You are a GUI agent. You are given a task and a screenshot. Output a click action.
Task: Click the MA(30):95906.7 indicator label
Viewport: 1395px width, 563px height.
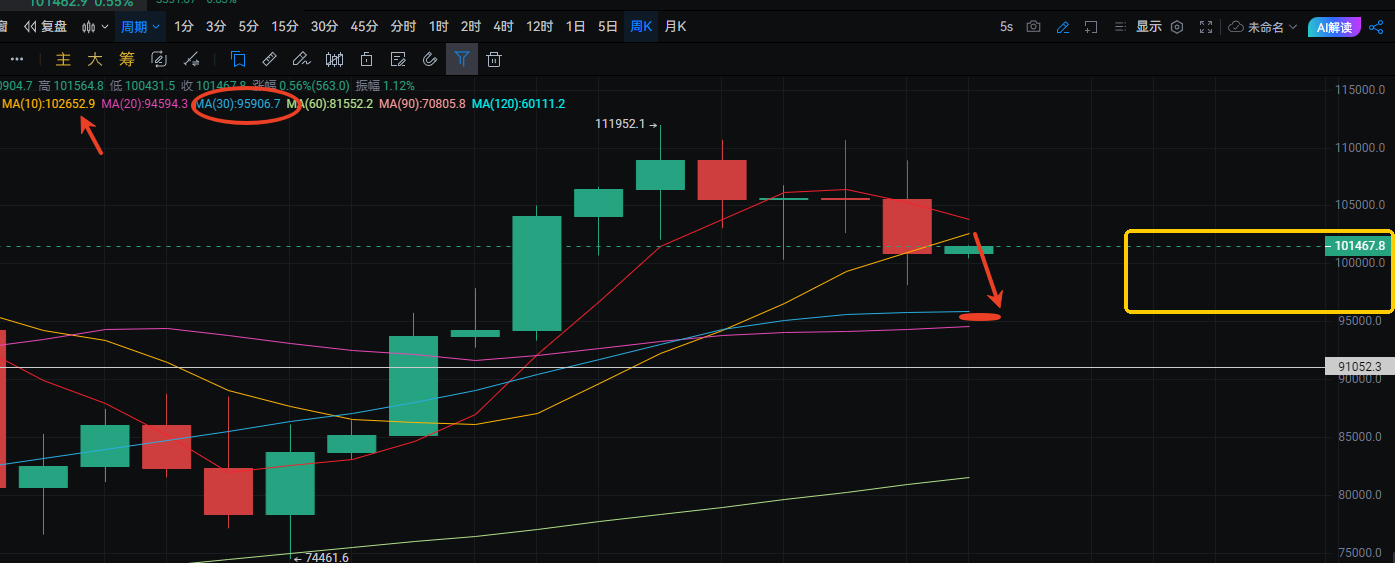[x=238, y=104]
